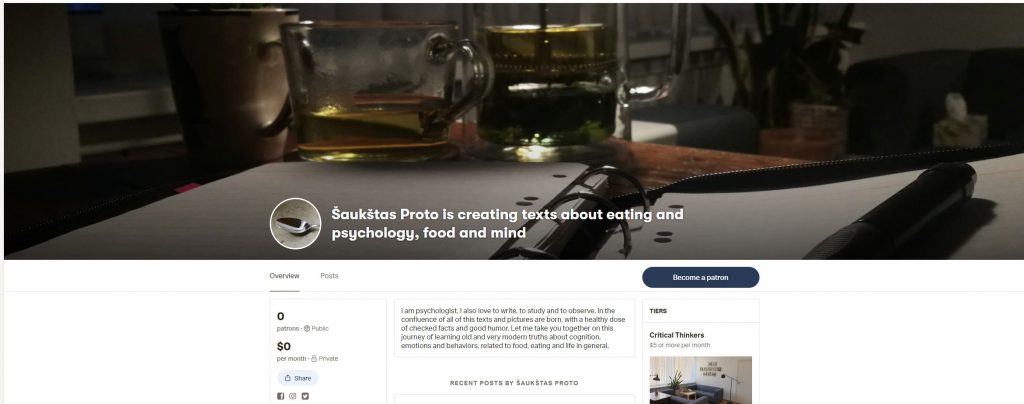This screenshot has width=1024, height=404.
Task: Click the tea cup cover banner image
Action: click(512, 131)
